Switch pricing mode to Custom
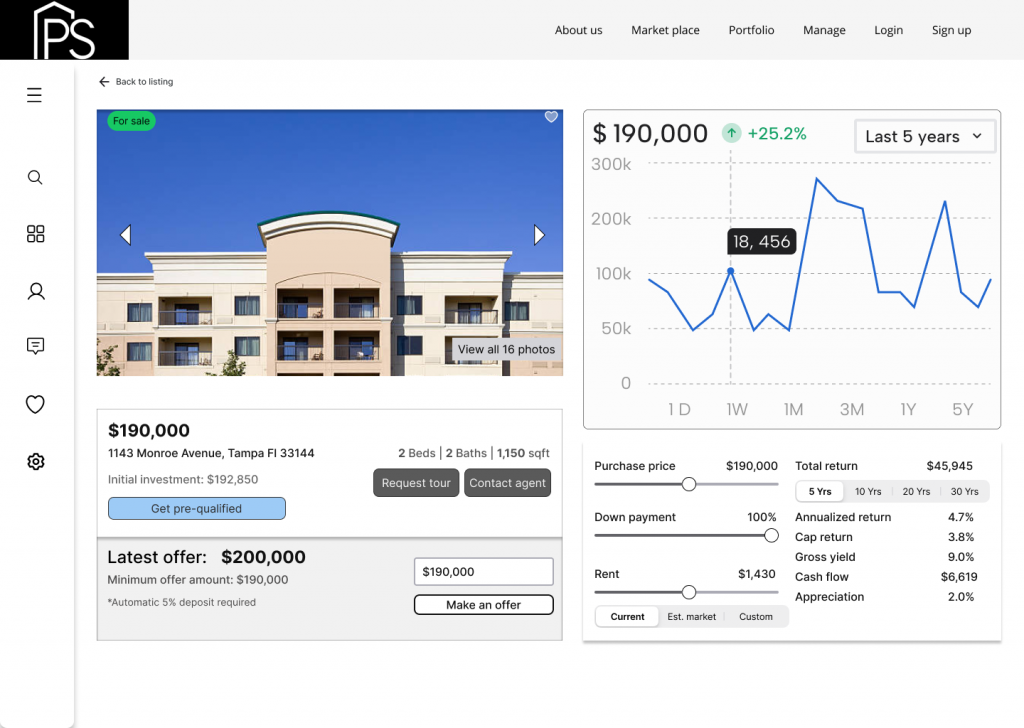 [756, 617]
